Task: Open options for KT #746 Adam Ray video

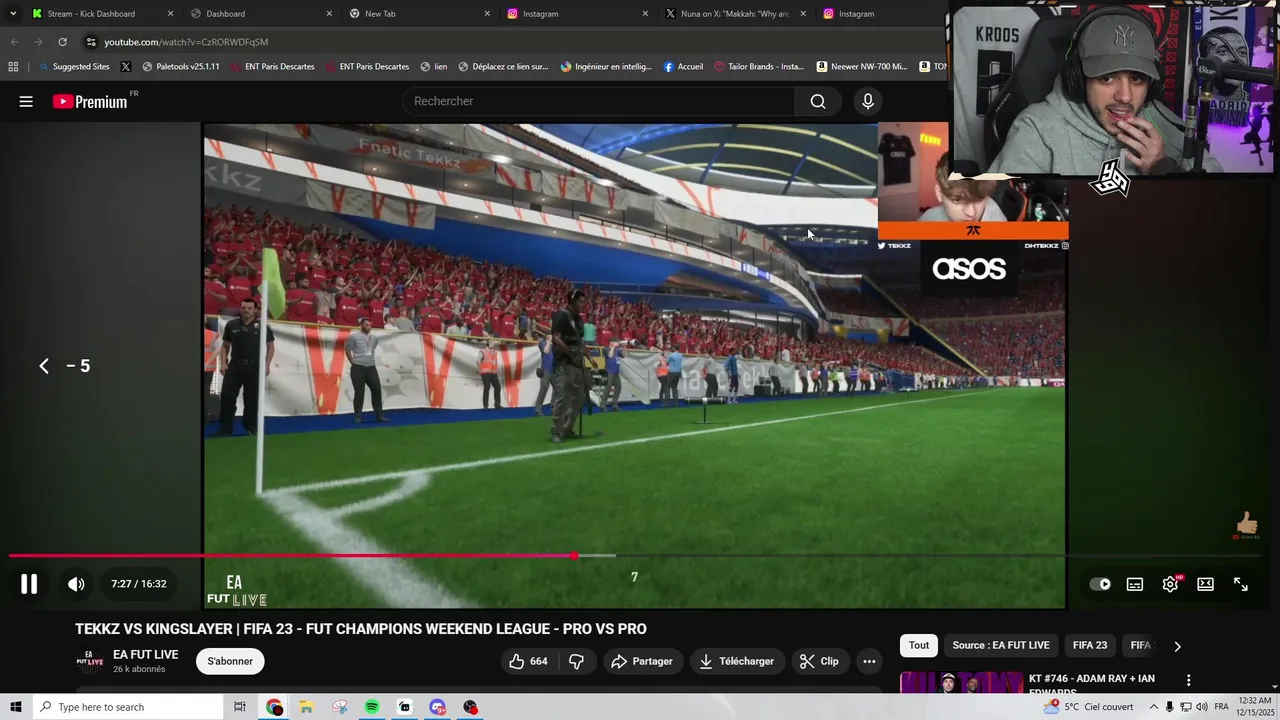Action: click(1188, 680)
